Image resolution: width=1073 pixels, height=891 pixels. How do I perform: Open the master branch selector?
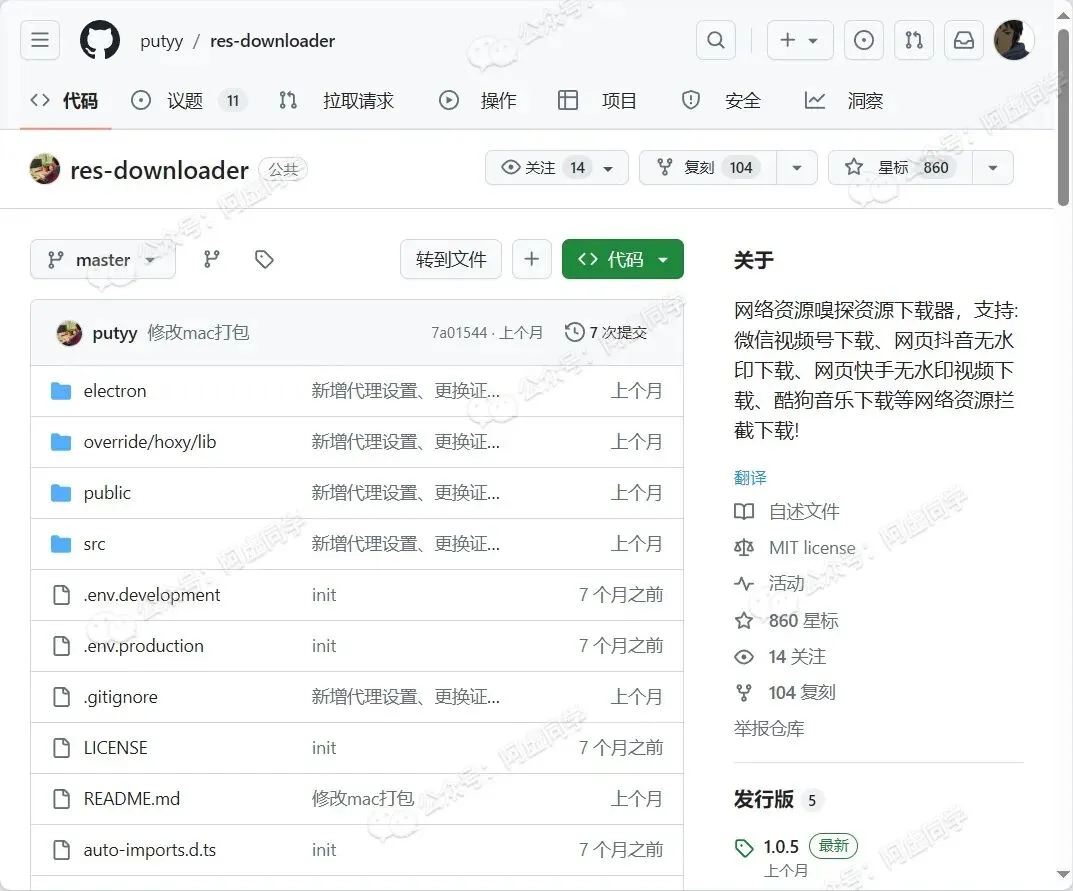[x=103, y=259]
